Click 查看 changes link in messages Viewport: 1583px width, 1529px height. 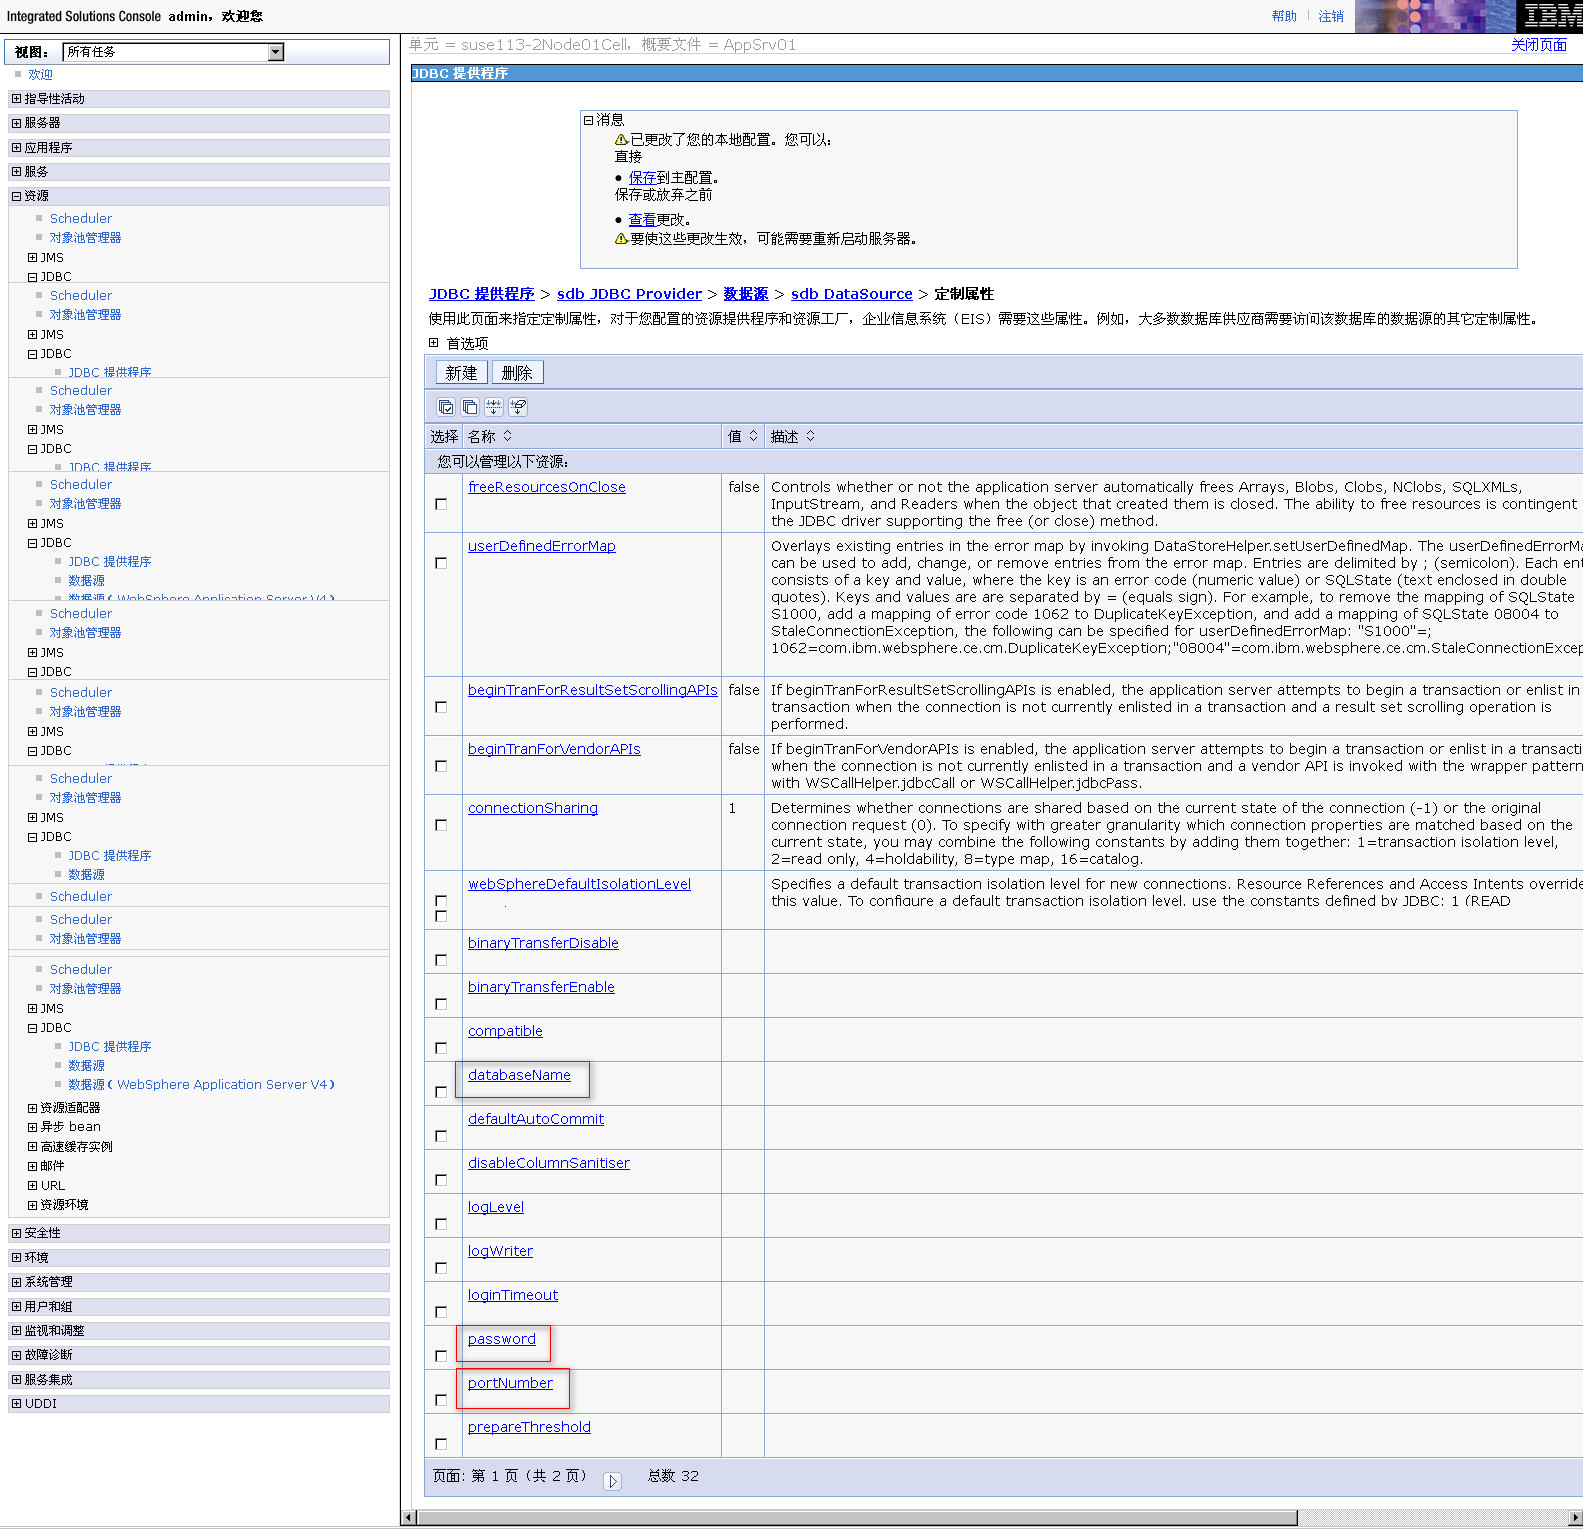(x=642, y=220)
